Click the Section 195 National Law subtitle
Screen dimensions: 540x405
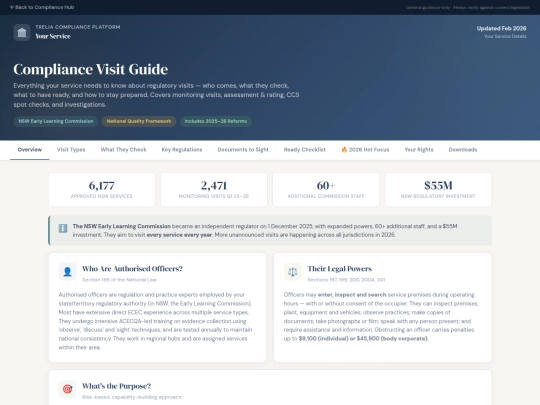tap(119, 280)
